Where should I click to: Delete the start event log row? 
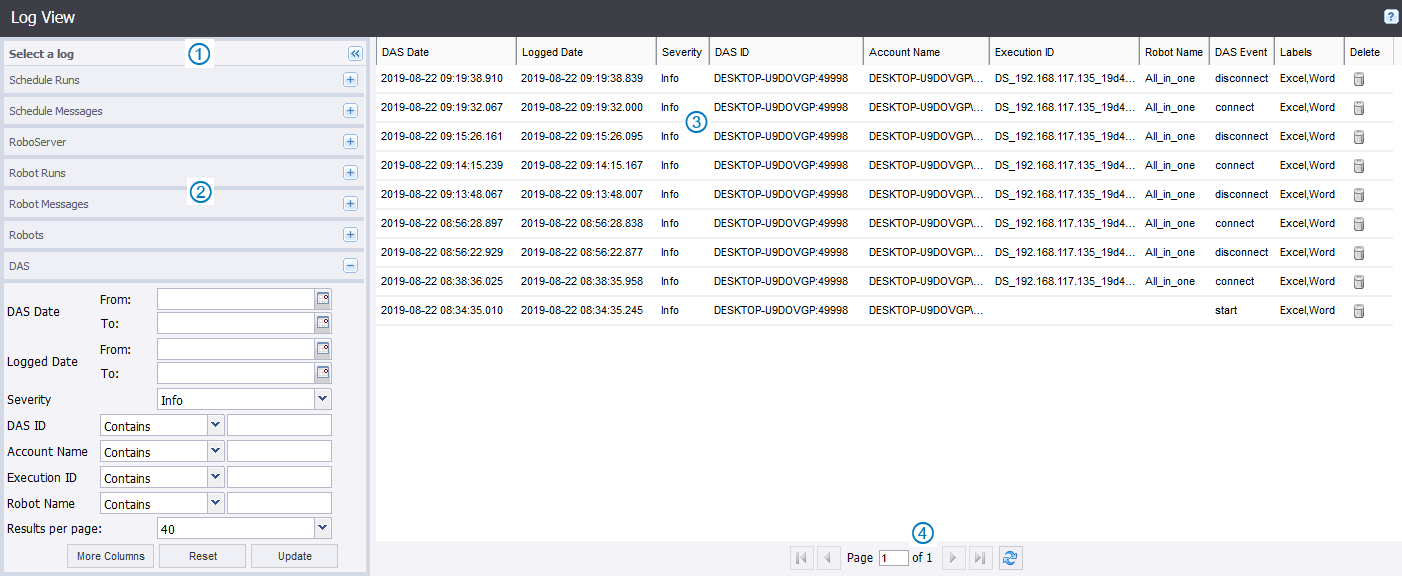(x=1358, y=311)
